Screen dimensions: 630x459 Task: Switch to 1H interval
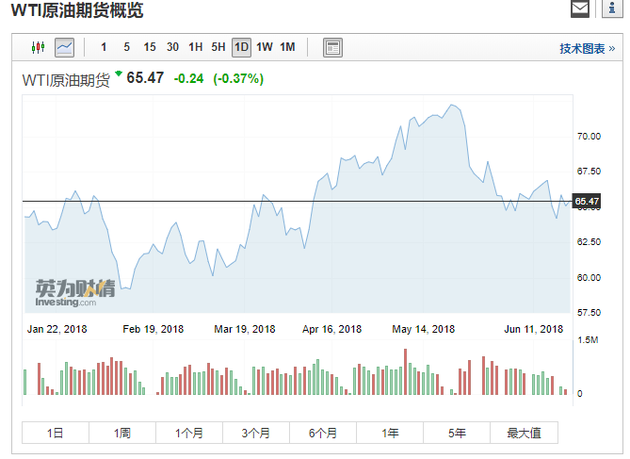196,47
